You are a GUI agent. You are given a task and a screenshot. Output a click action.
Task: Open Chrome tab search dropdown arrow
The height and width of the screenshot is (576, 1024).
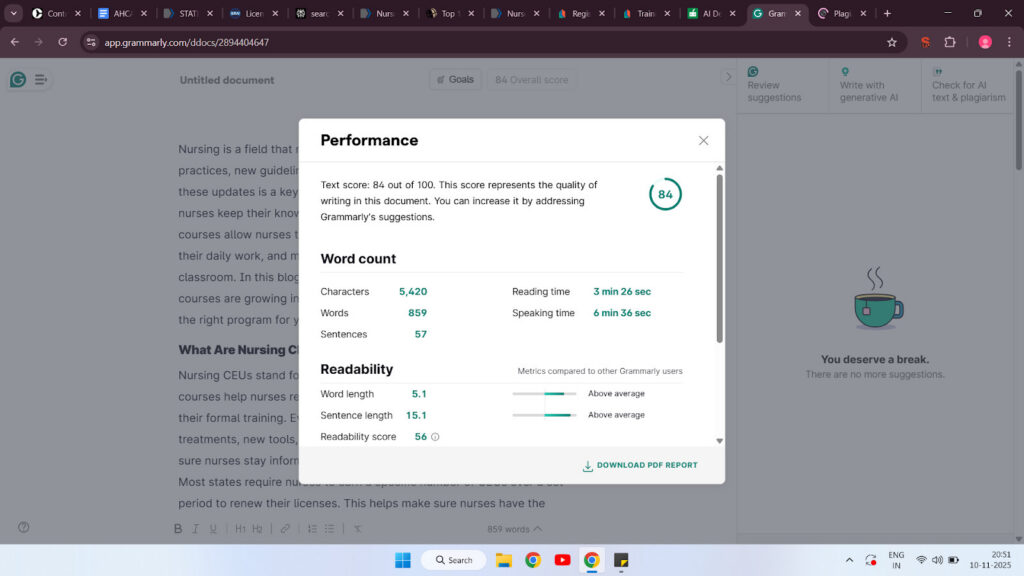[14, 14]
